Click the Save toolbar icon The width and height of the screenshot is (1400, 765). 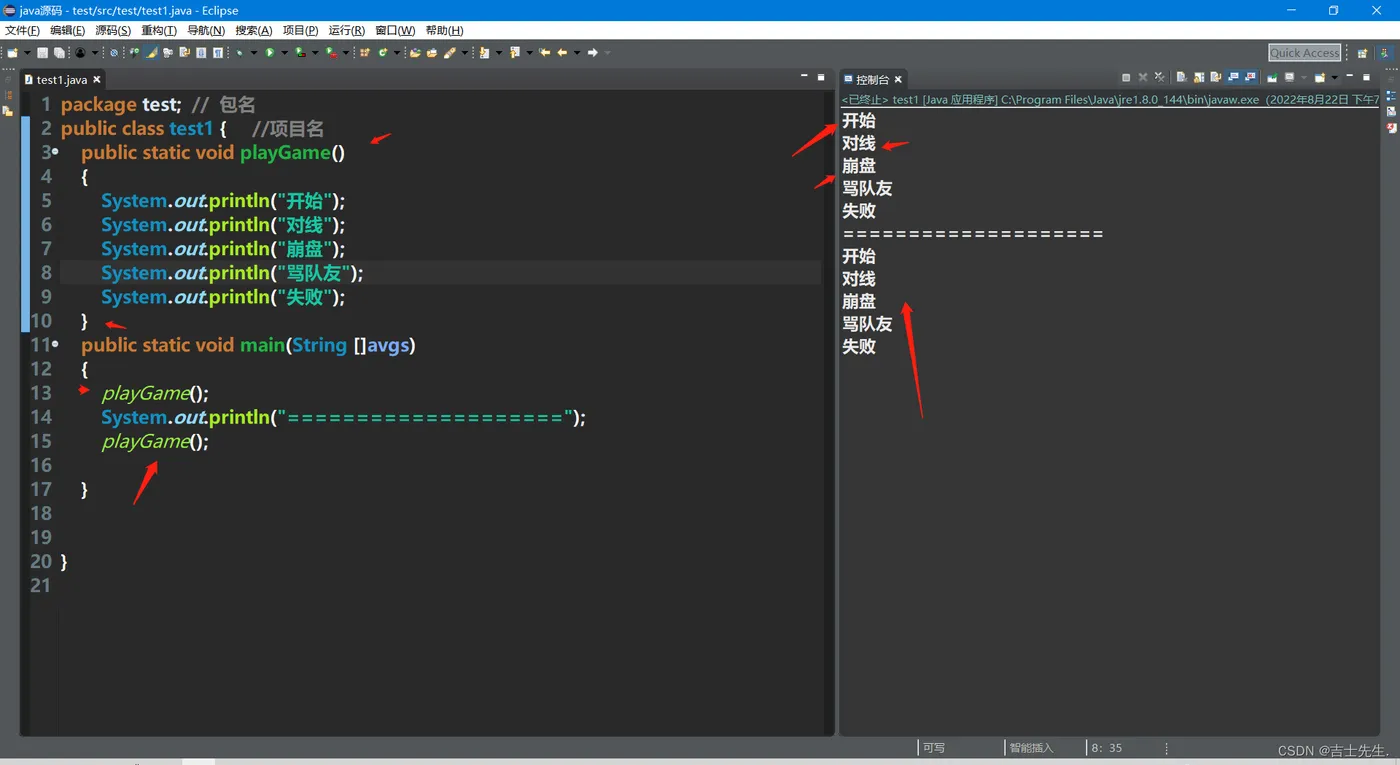click(42, 52)
